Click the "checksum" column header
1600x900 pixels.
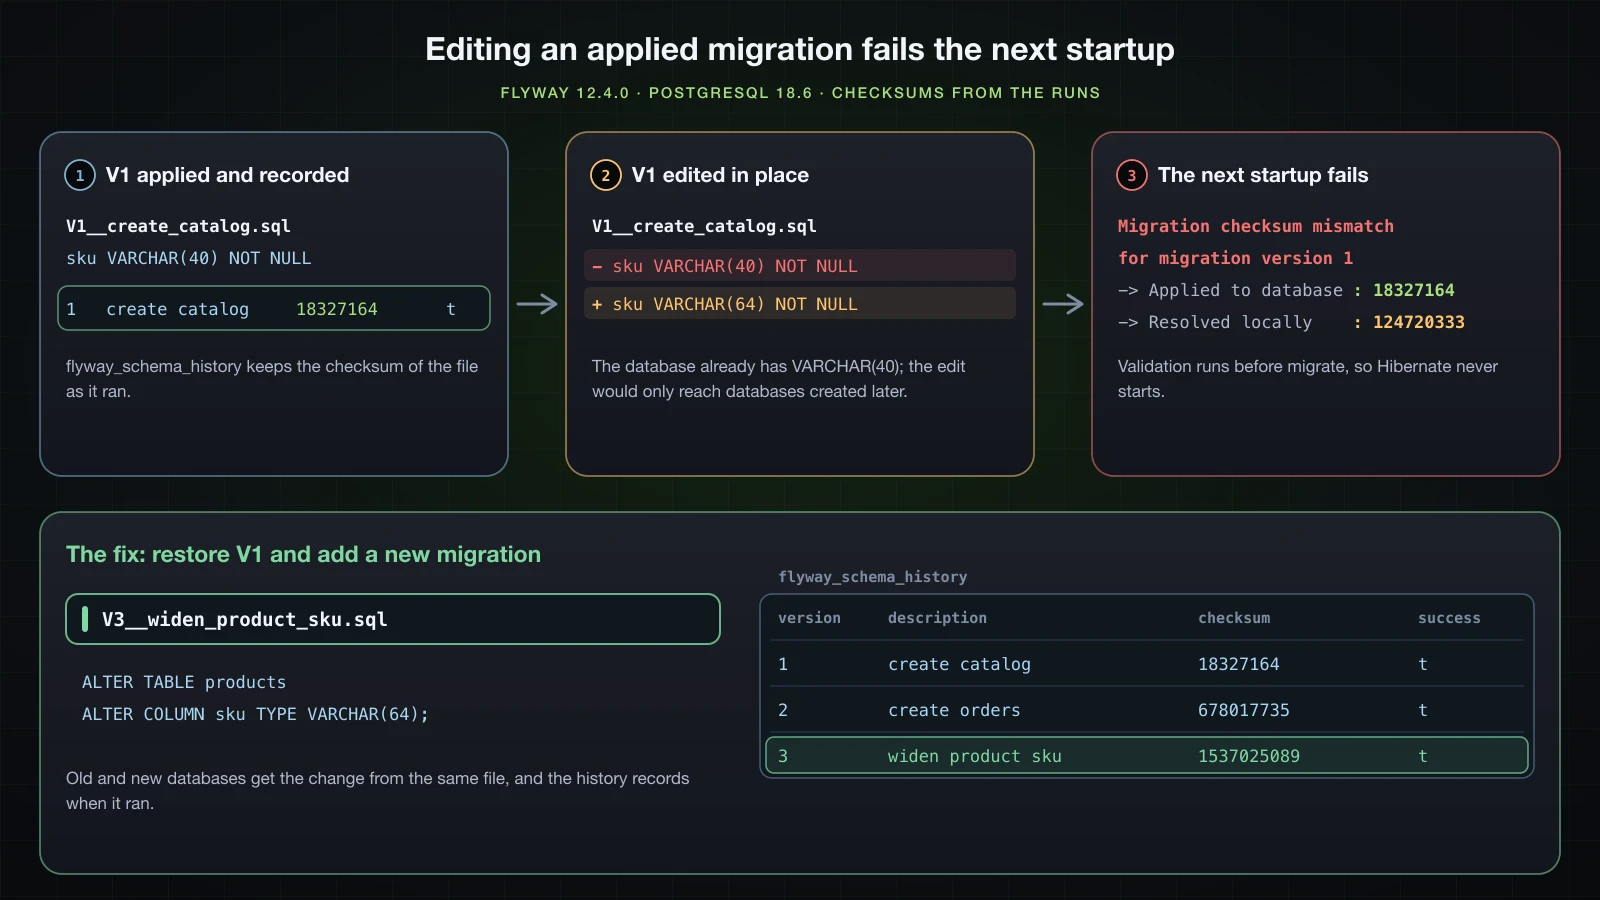point(1234,618)
